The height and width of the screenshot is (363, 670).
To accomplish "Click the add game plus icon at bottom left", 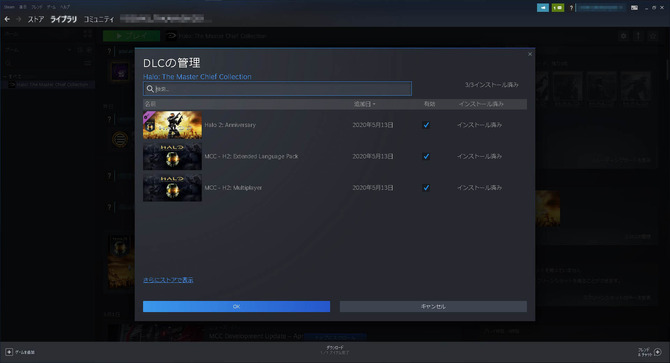I will click(x=9, y=352).
